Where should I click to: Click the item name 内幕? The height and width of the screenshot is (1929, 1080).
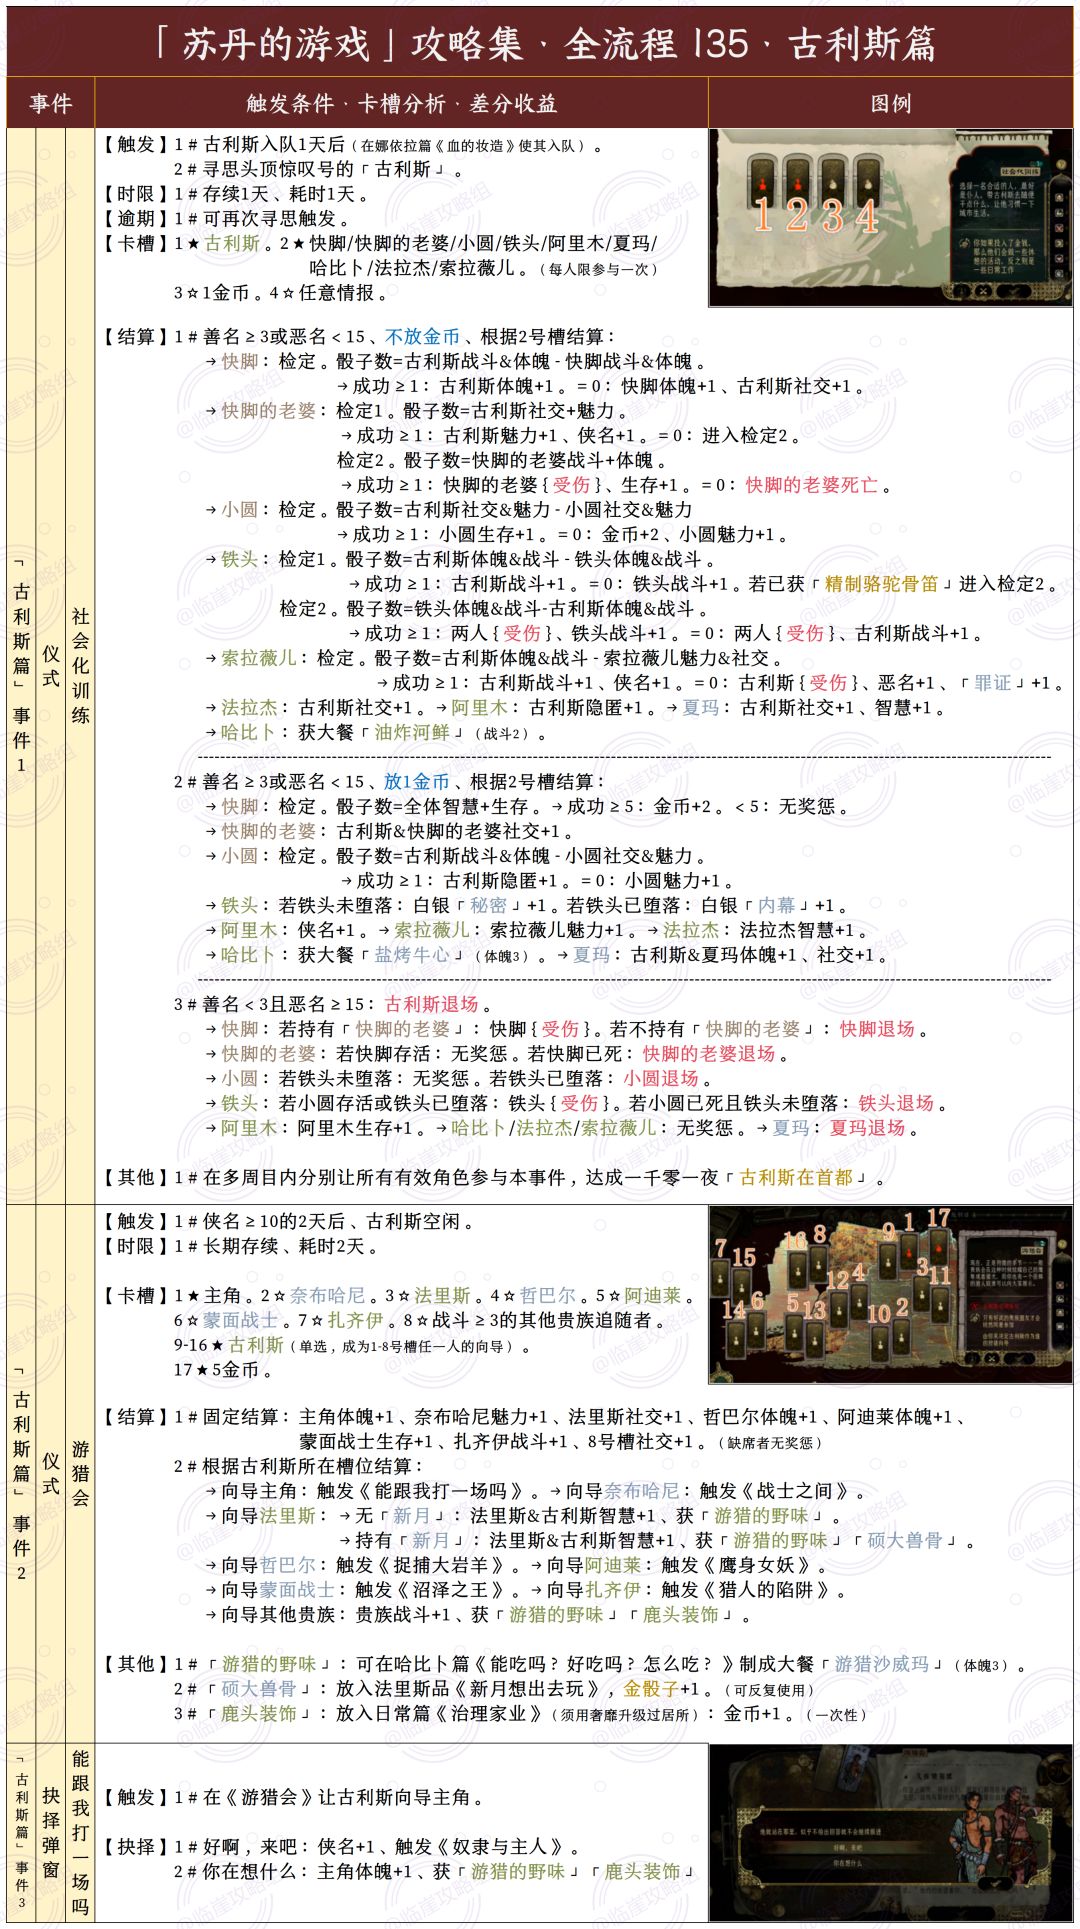pyautogui.click(x=777, y=906)
